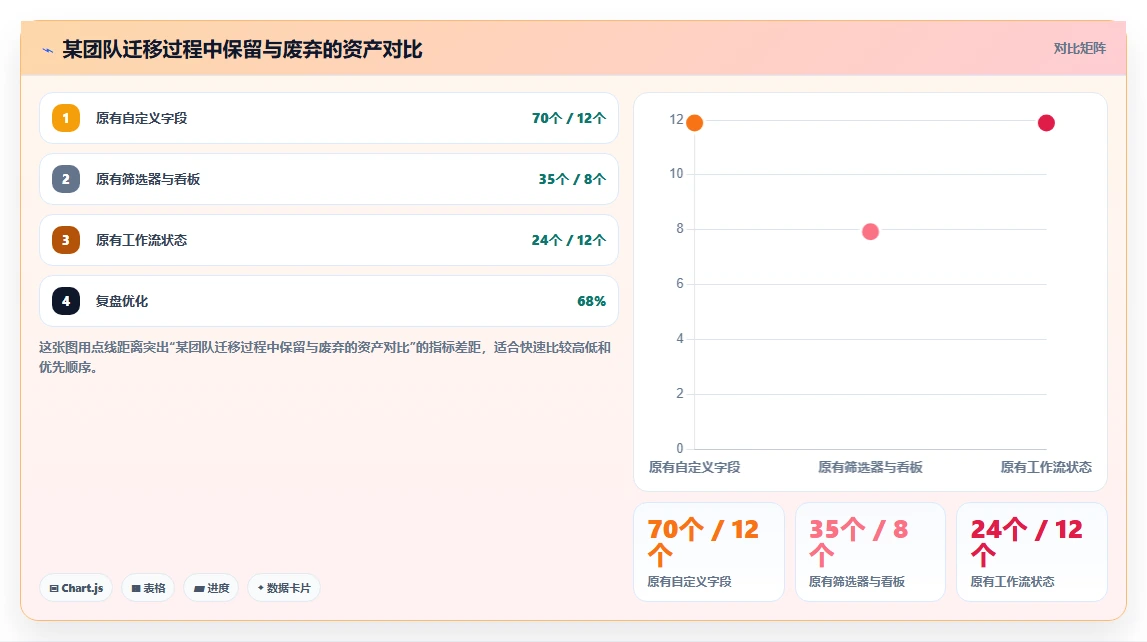Click the dark number 4 badge
Screen dimensions: 1147x642
[66, 301]
